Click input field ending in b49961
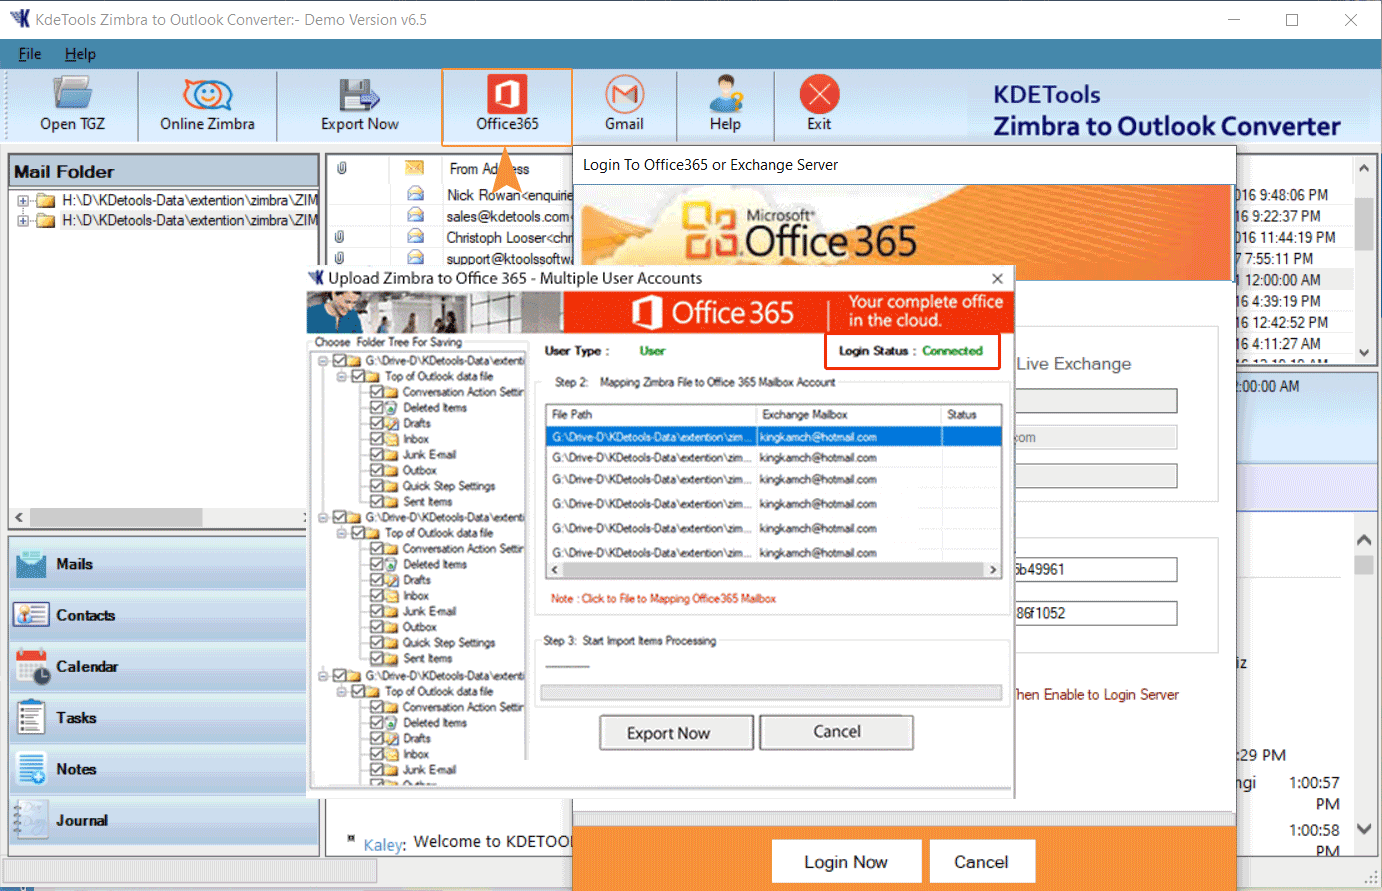1382x891 pixels. click(1095, 570)
